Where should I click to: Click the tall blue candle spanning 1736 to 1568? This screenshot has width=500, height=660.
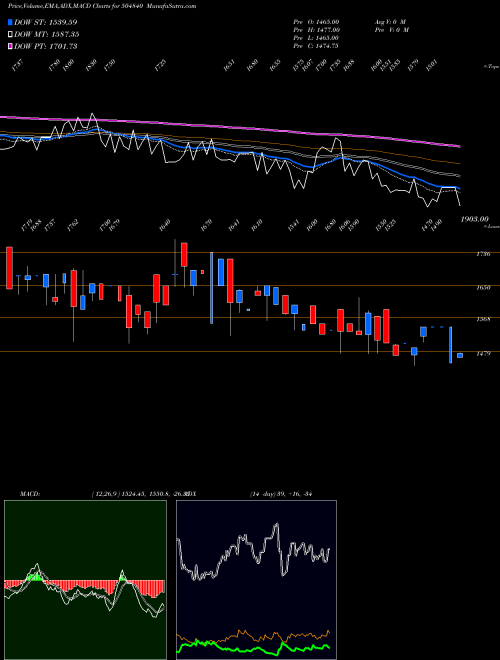coord(212,288)
